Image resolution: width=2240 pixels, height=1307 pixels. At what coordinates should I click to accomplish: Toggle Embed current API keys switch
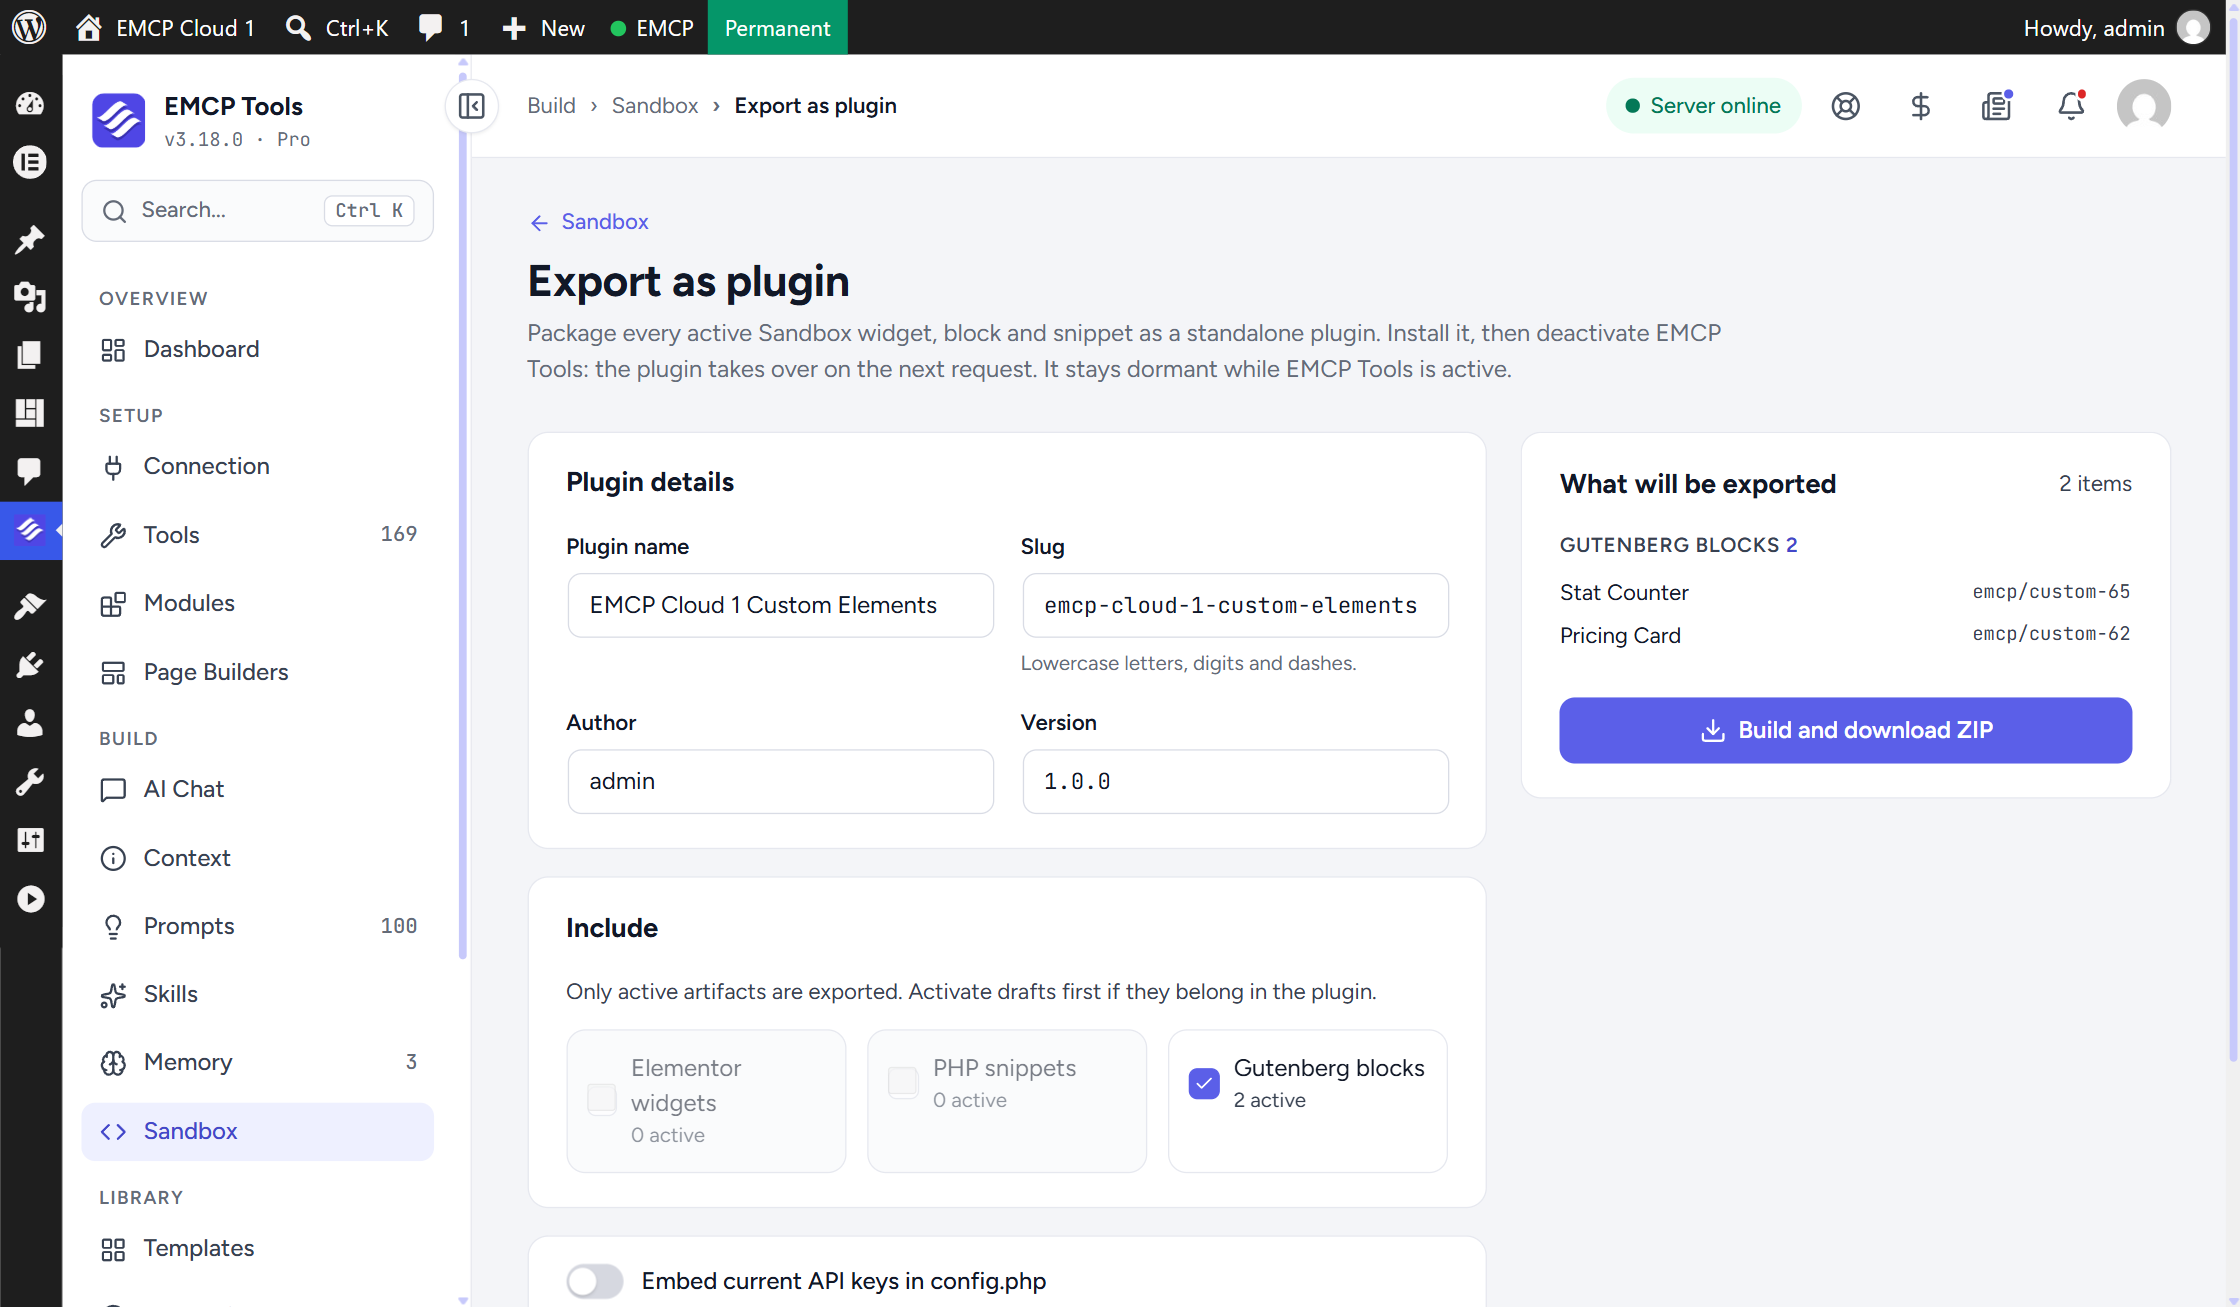tap(595, 1281)
